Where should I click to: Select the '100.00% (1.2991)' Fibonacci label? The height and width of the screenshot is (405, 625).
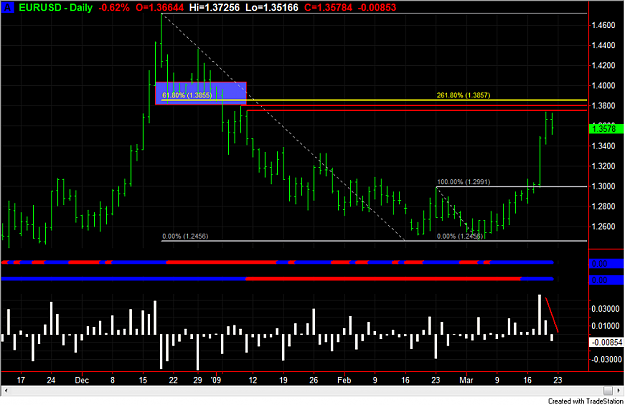point(463,182)
